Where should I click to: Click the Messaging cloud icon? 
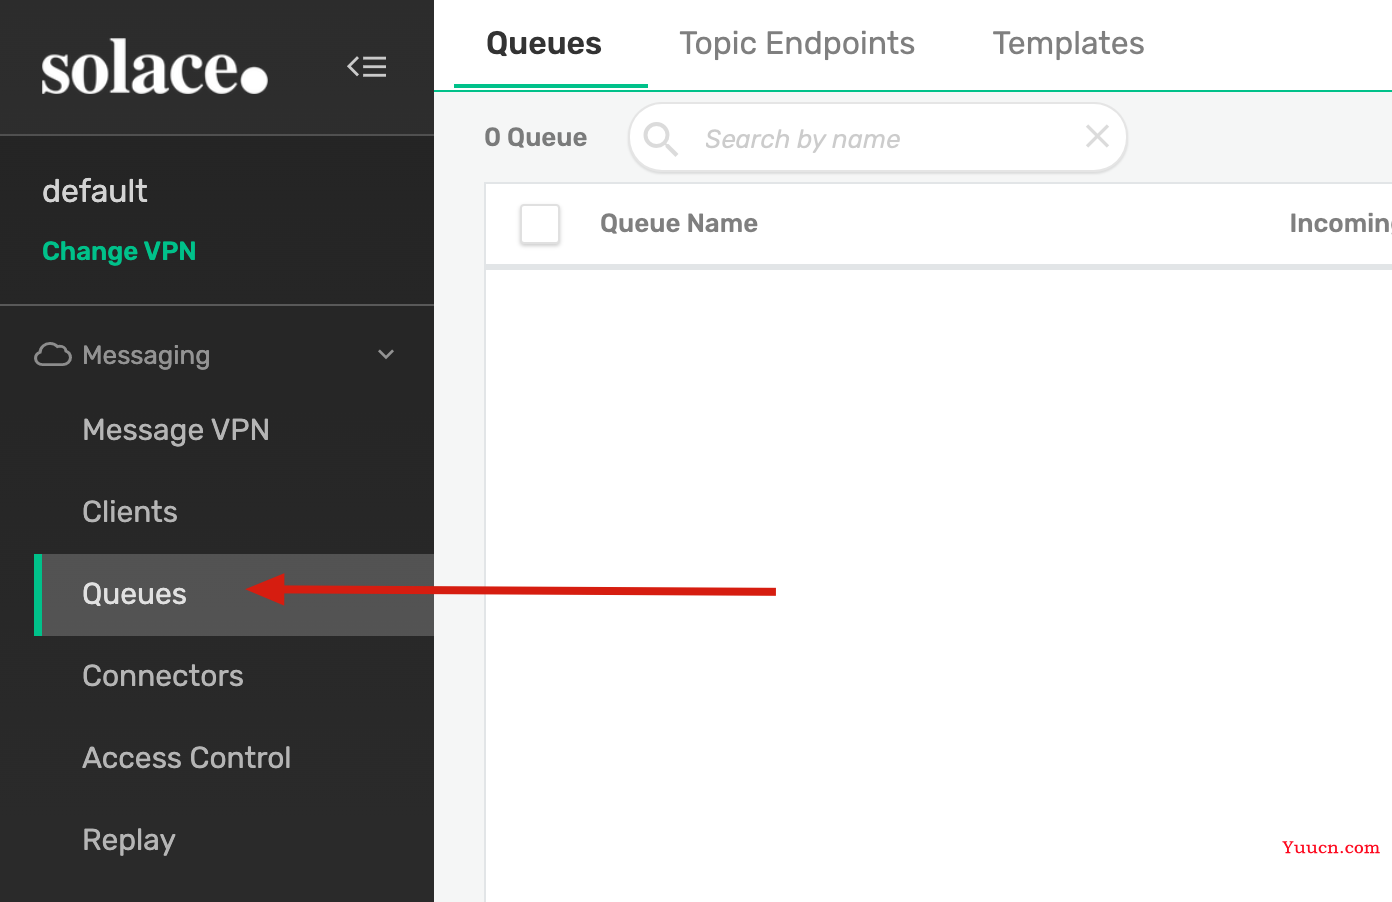(x=53, y=355)
